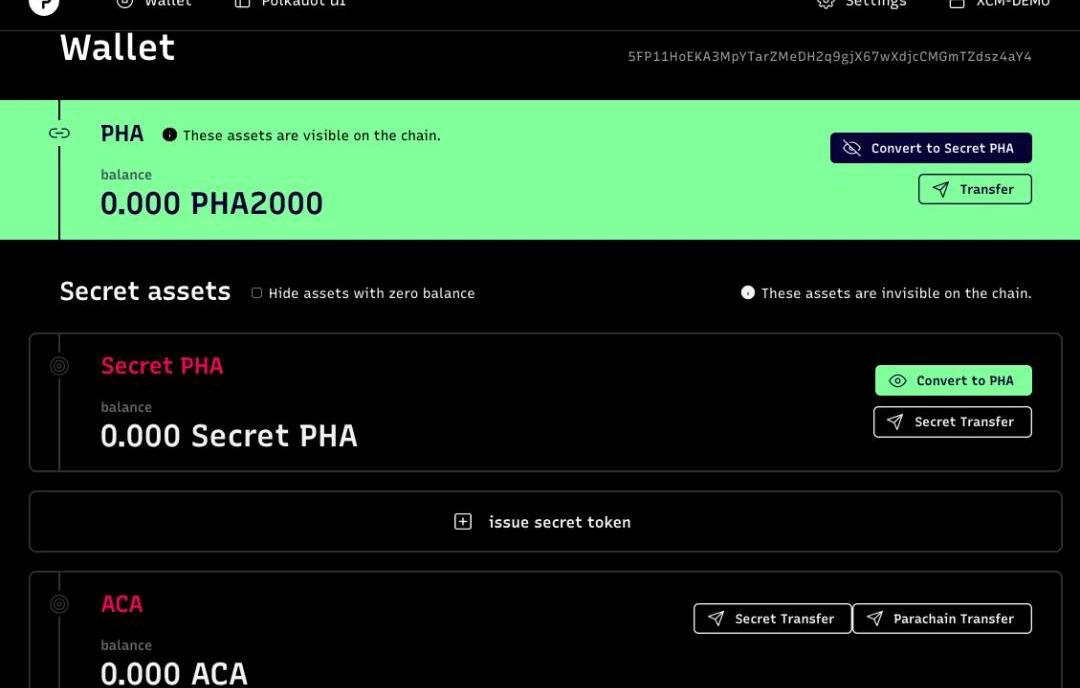Click the Parachain Transfer button

(x=941, y=619)
